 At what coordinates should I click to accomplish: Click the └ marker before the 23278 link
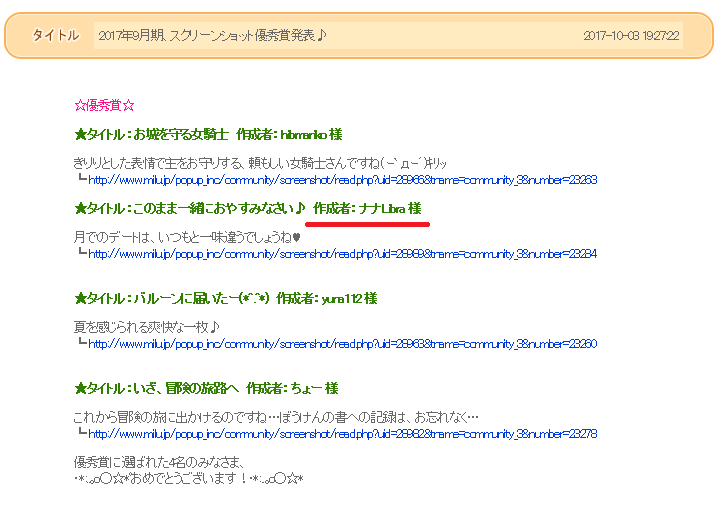[82, 434]
